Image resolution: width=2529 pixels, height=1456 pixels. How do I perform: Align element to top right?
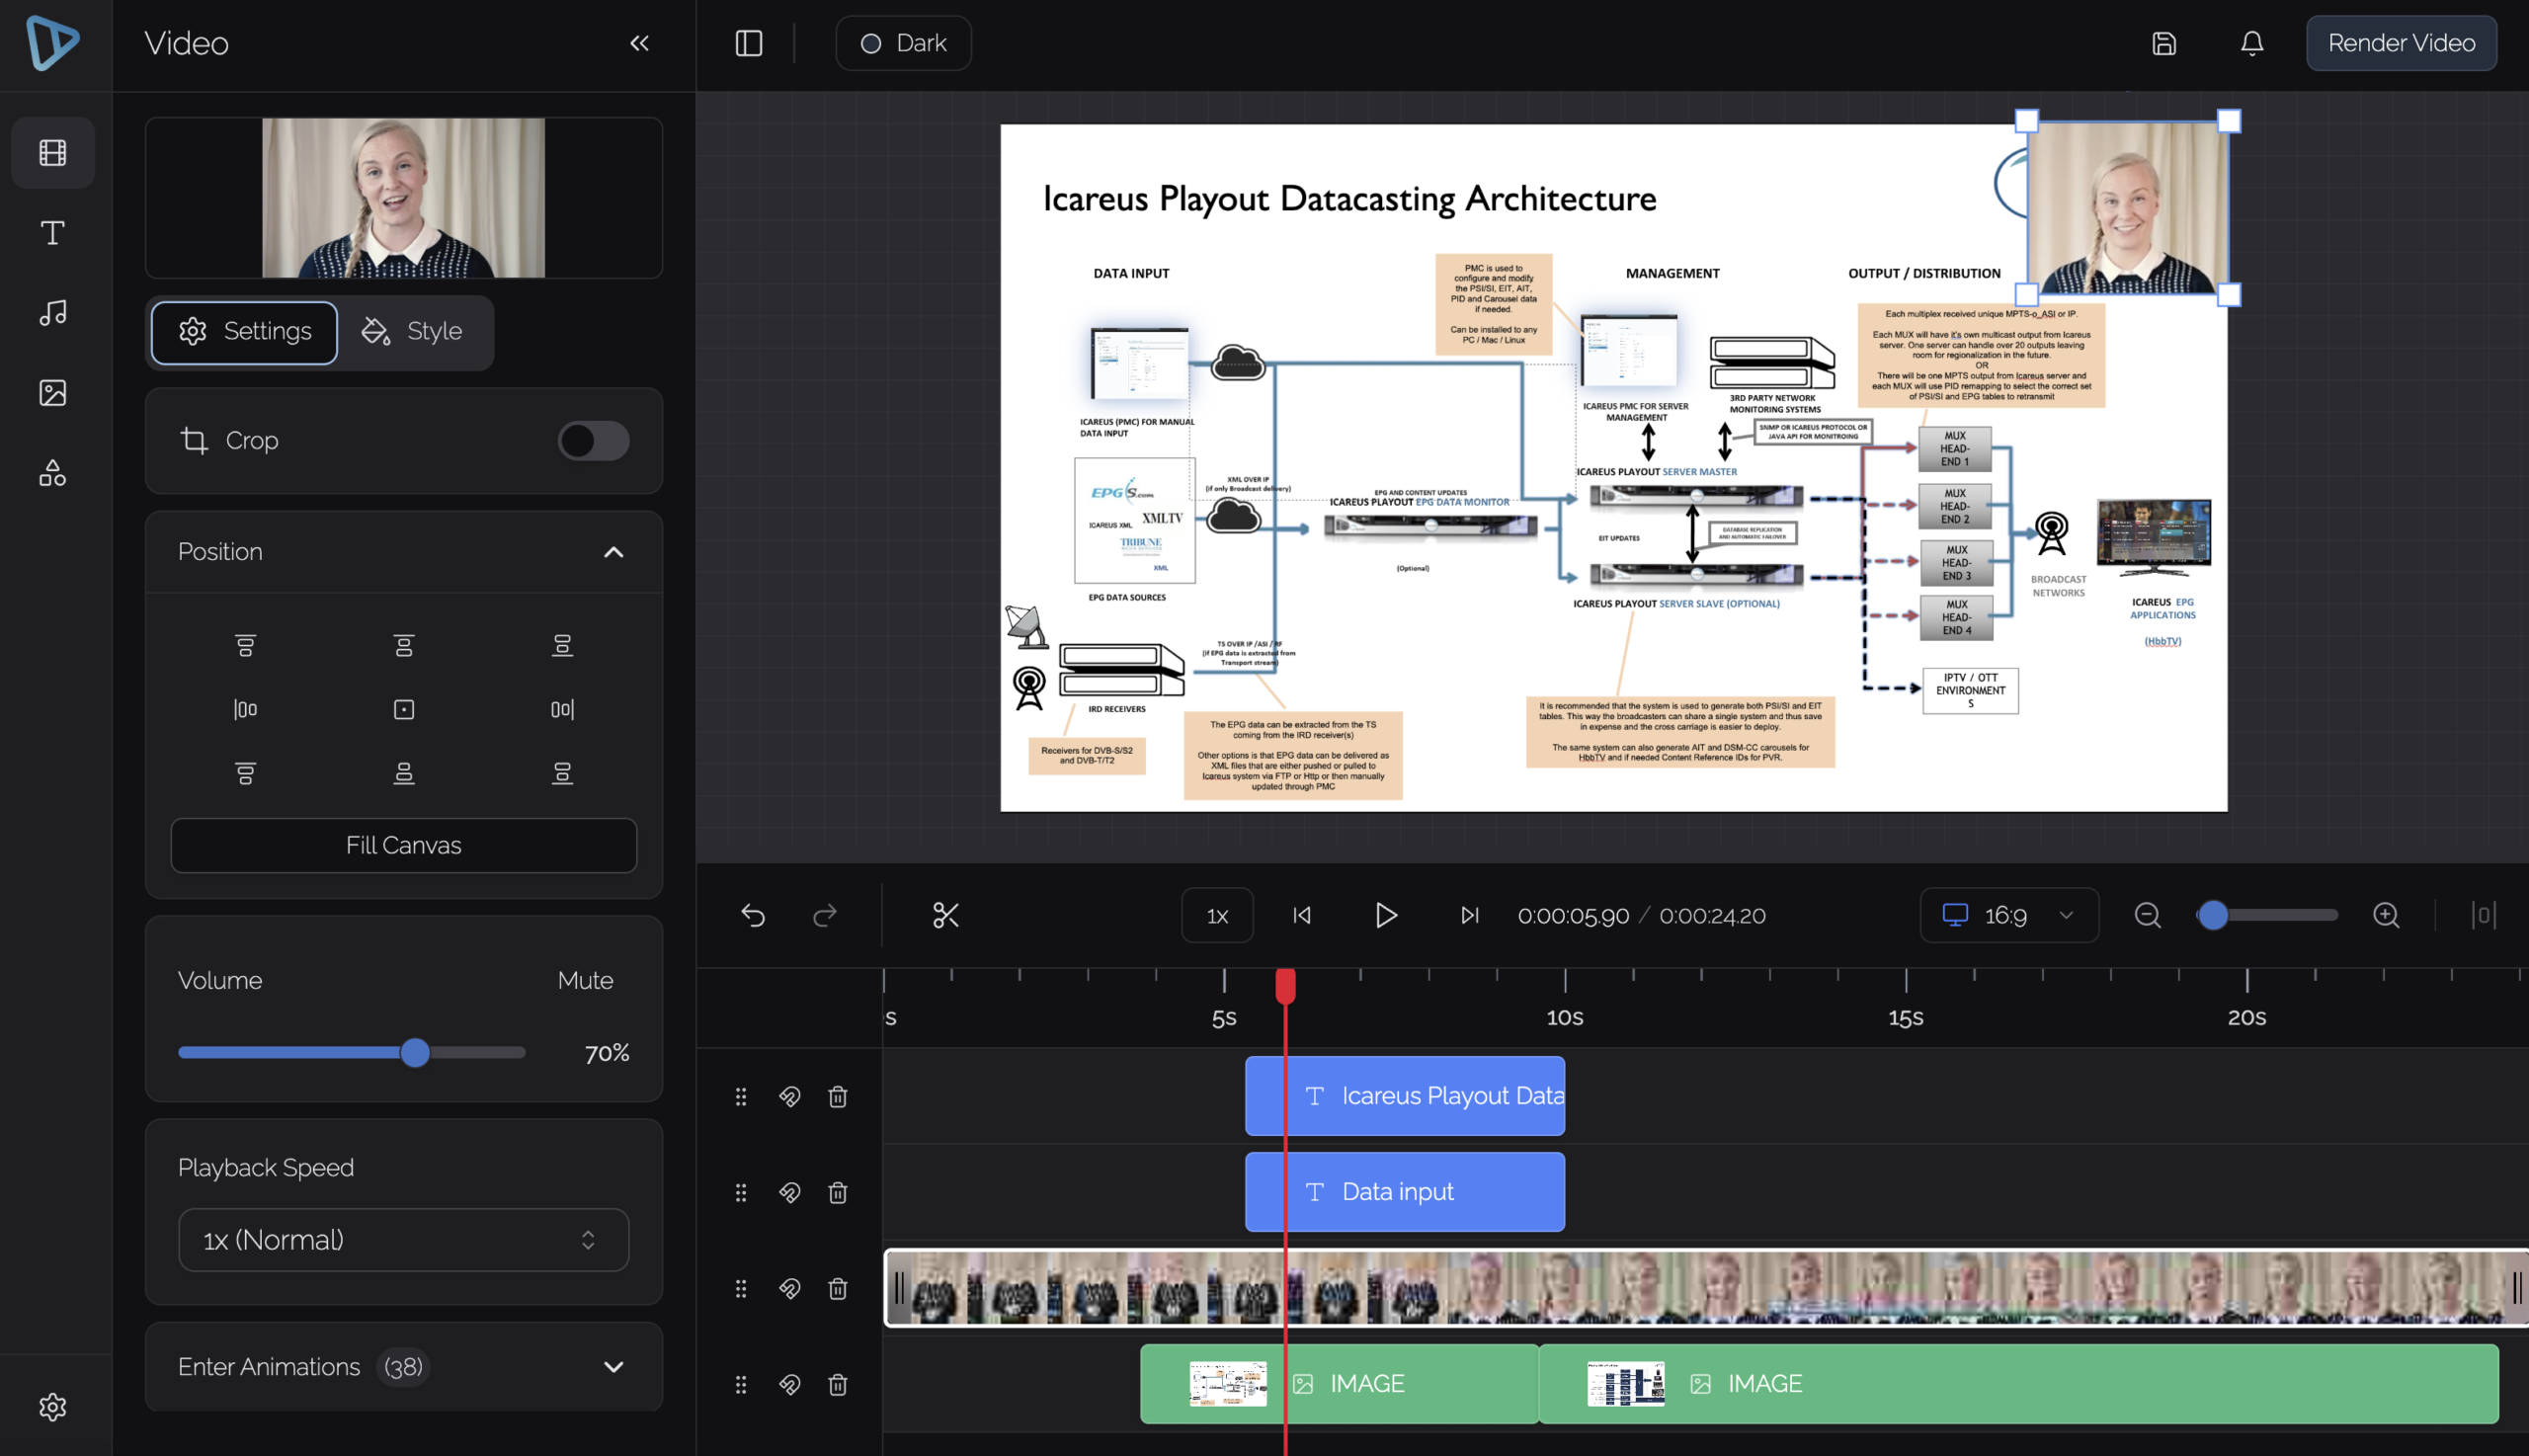tap(563, 646)
